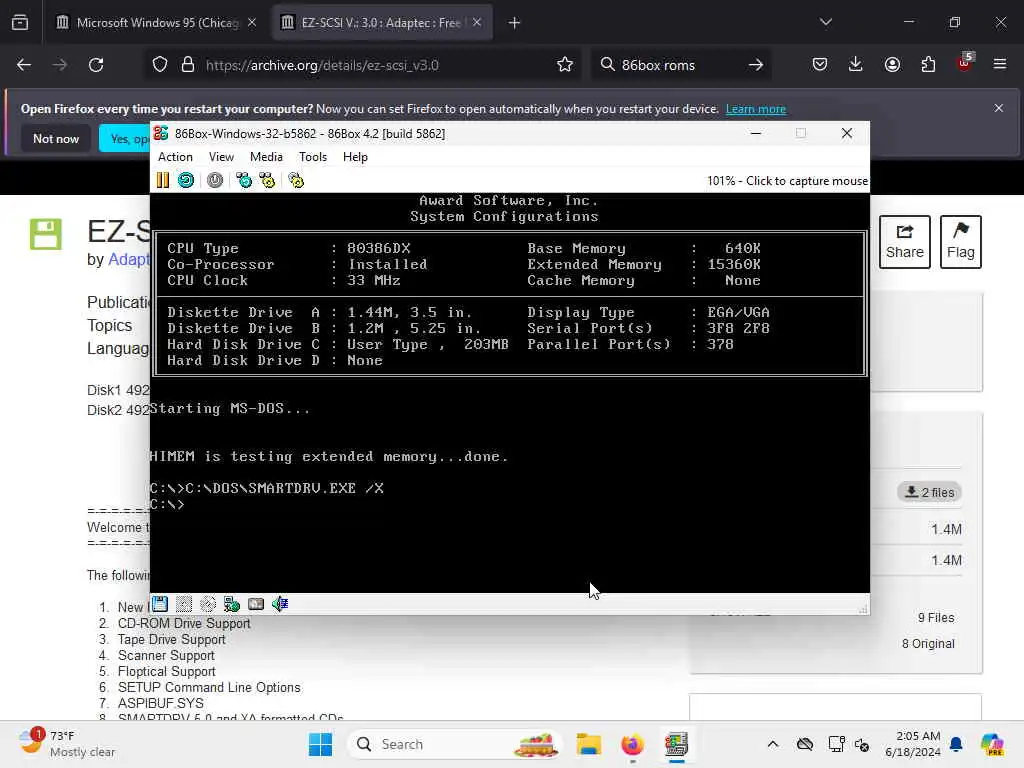Send Ctrl+Alt+Del via the teal keyboard icon
Screen dimensions: 1024x768
(x=244, y=180)
